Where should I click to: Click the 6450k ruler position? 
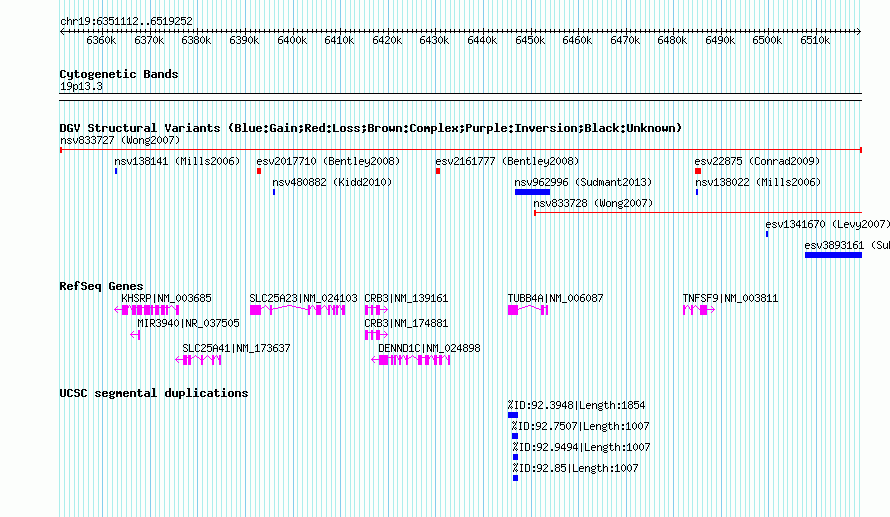(530, 40)
